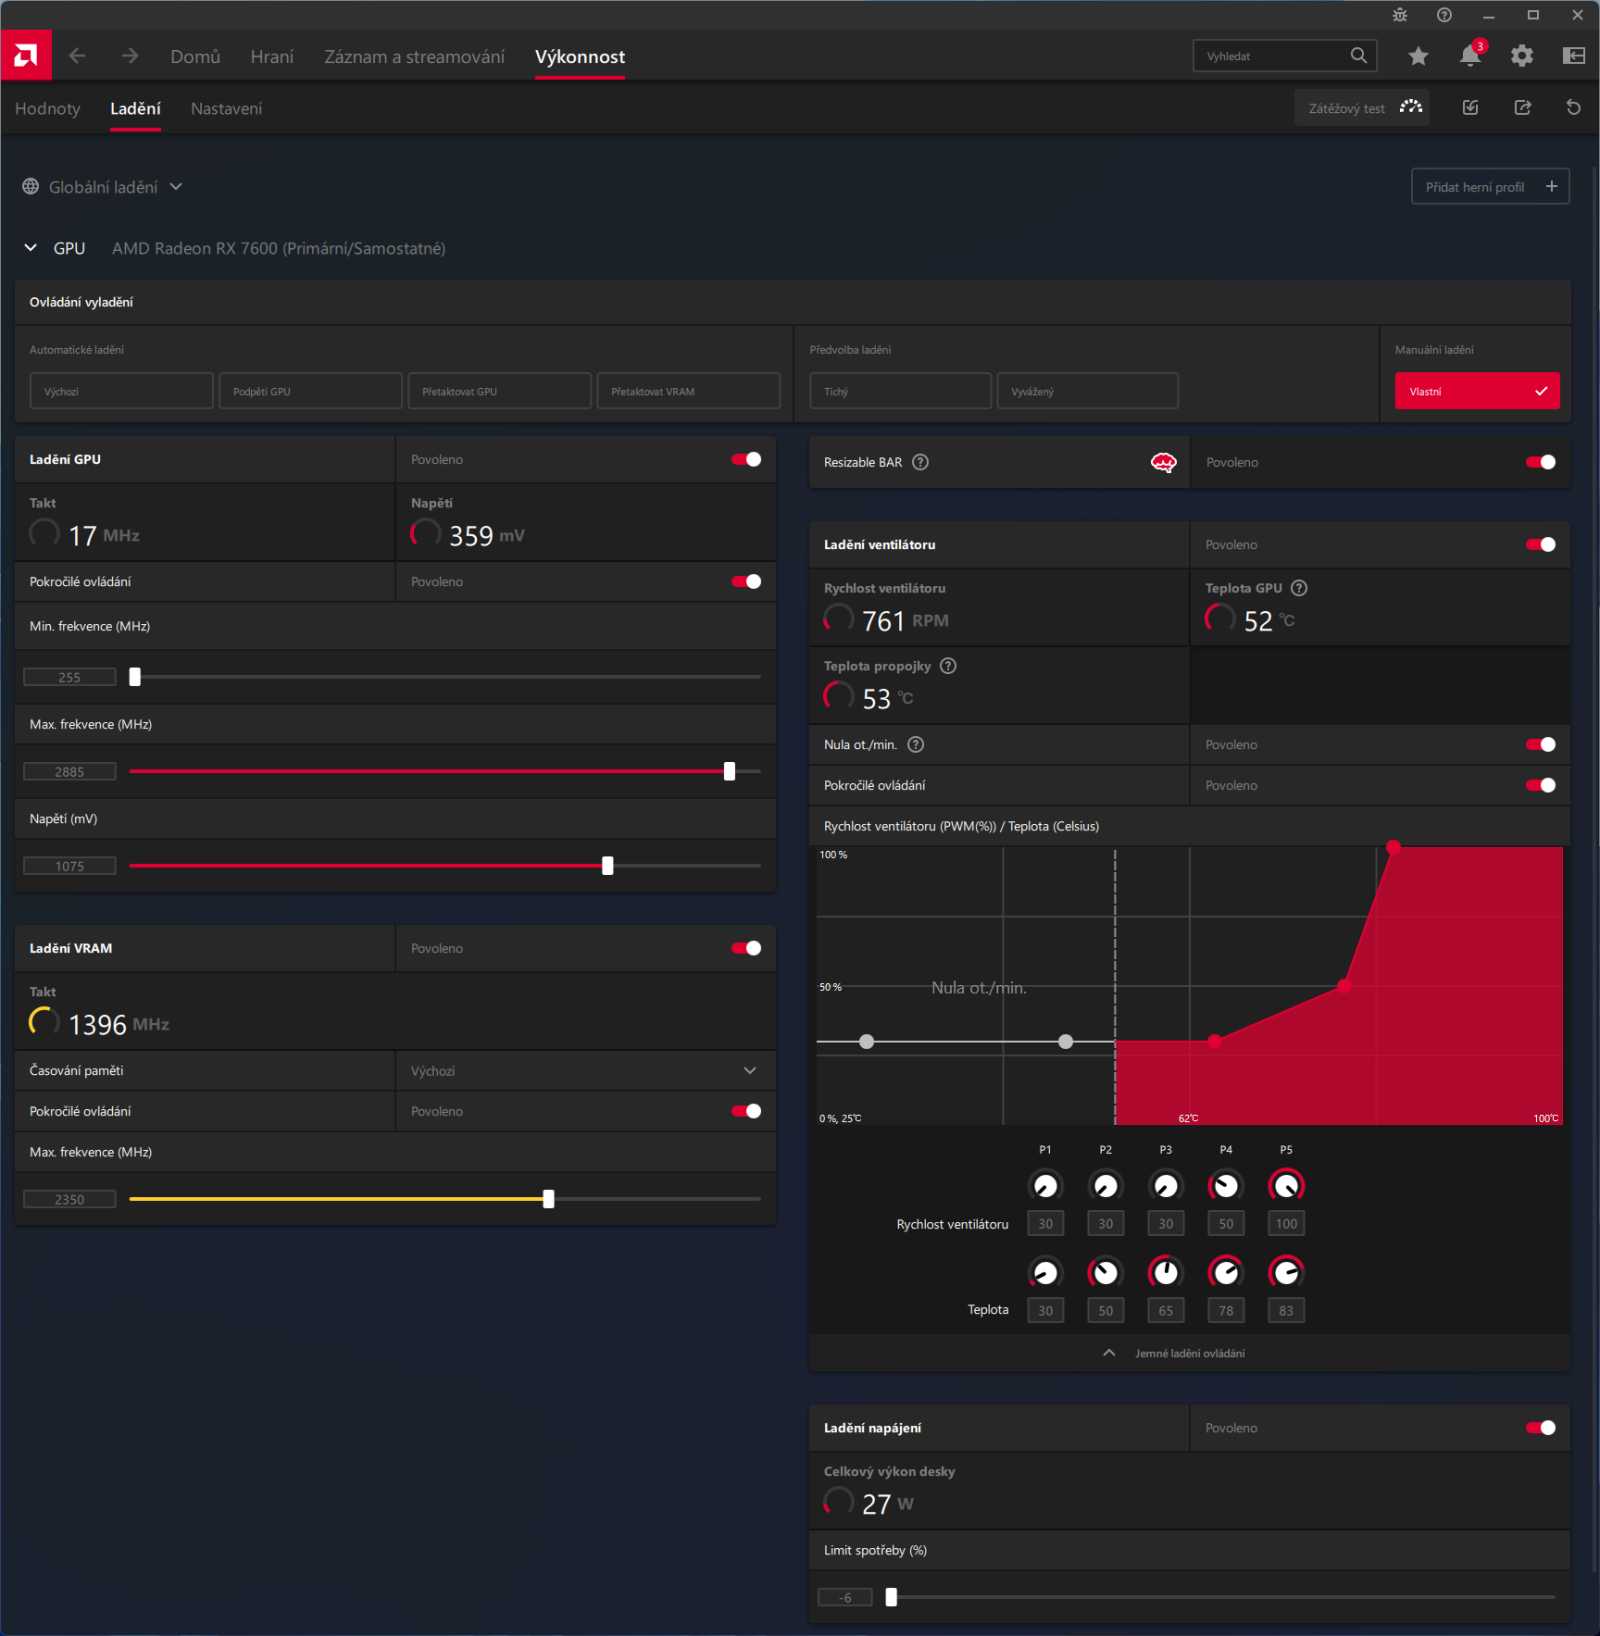
Task: Click the Nula ot./min. help icon
Action: tap(916, 745)
